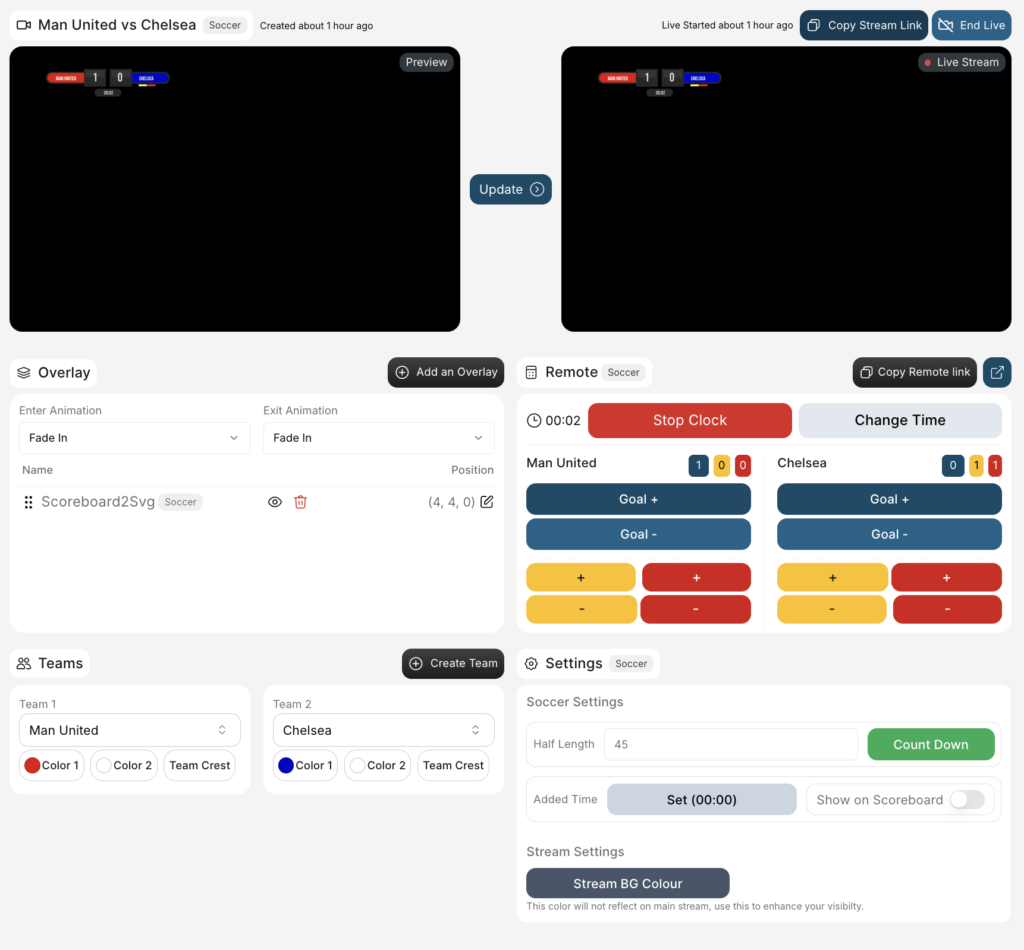Click Chelsea yellow card count badge
1024x950 pixels.
[x=976, y=466]
